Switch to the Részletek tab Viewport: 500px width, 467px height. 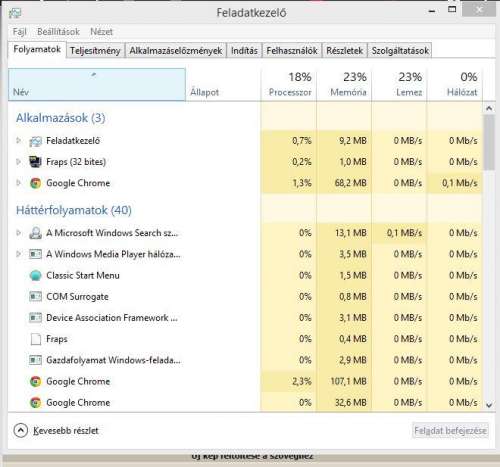344,51
